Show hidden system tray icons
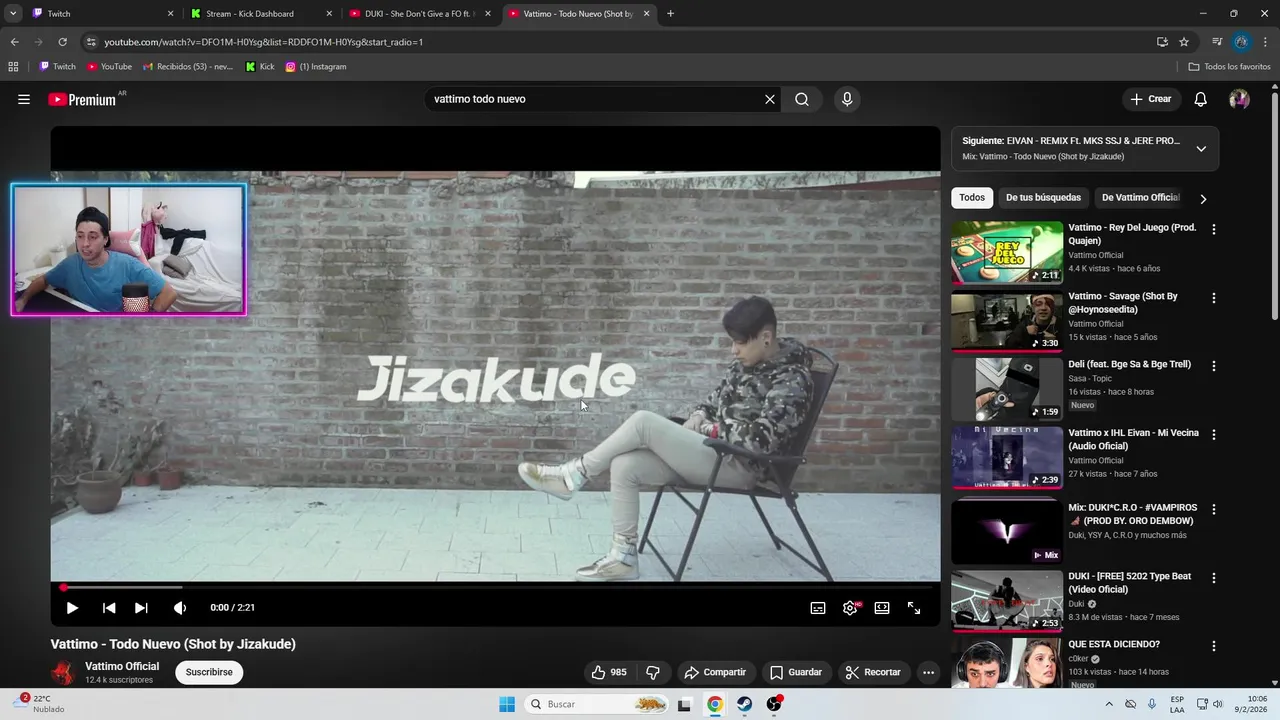Screen dimensions: 1280x720 1109,704
